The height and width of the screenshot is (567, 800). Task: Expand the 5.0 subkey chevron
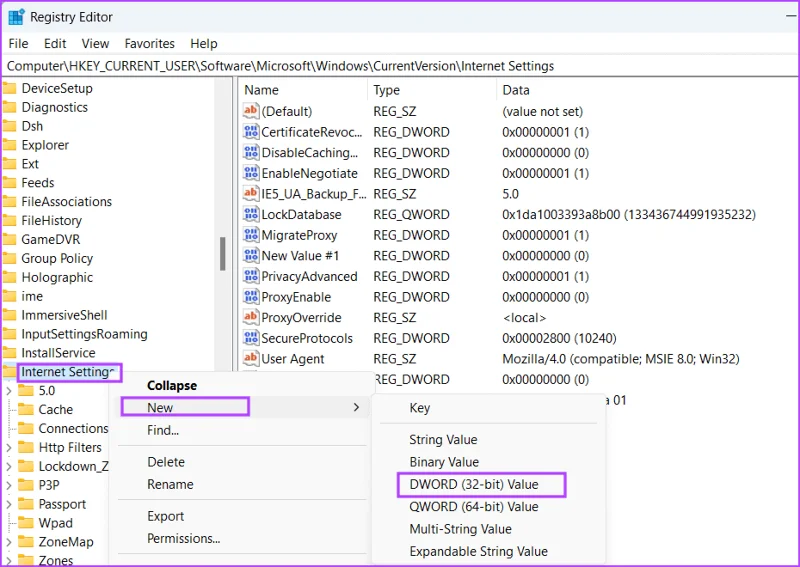[x=9, y=391]
